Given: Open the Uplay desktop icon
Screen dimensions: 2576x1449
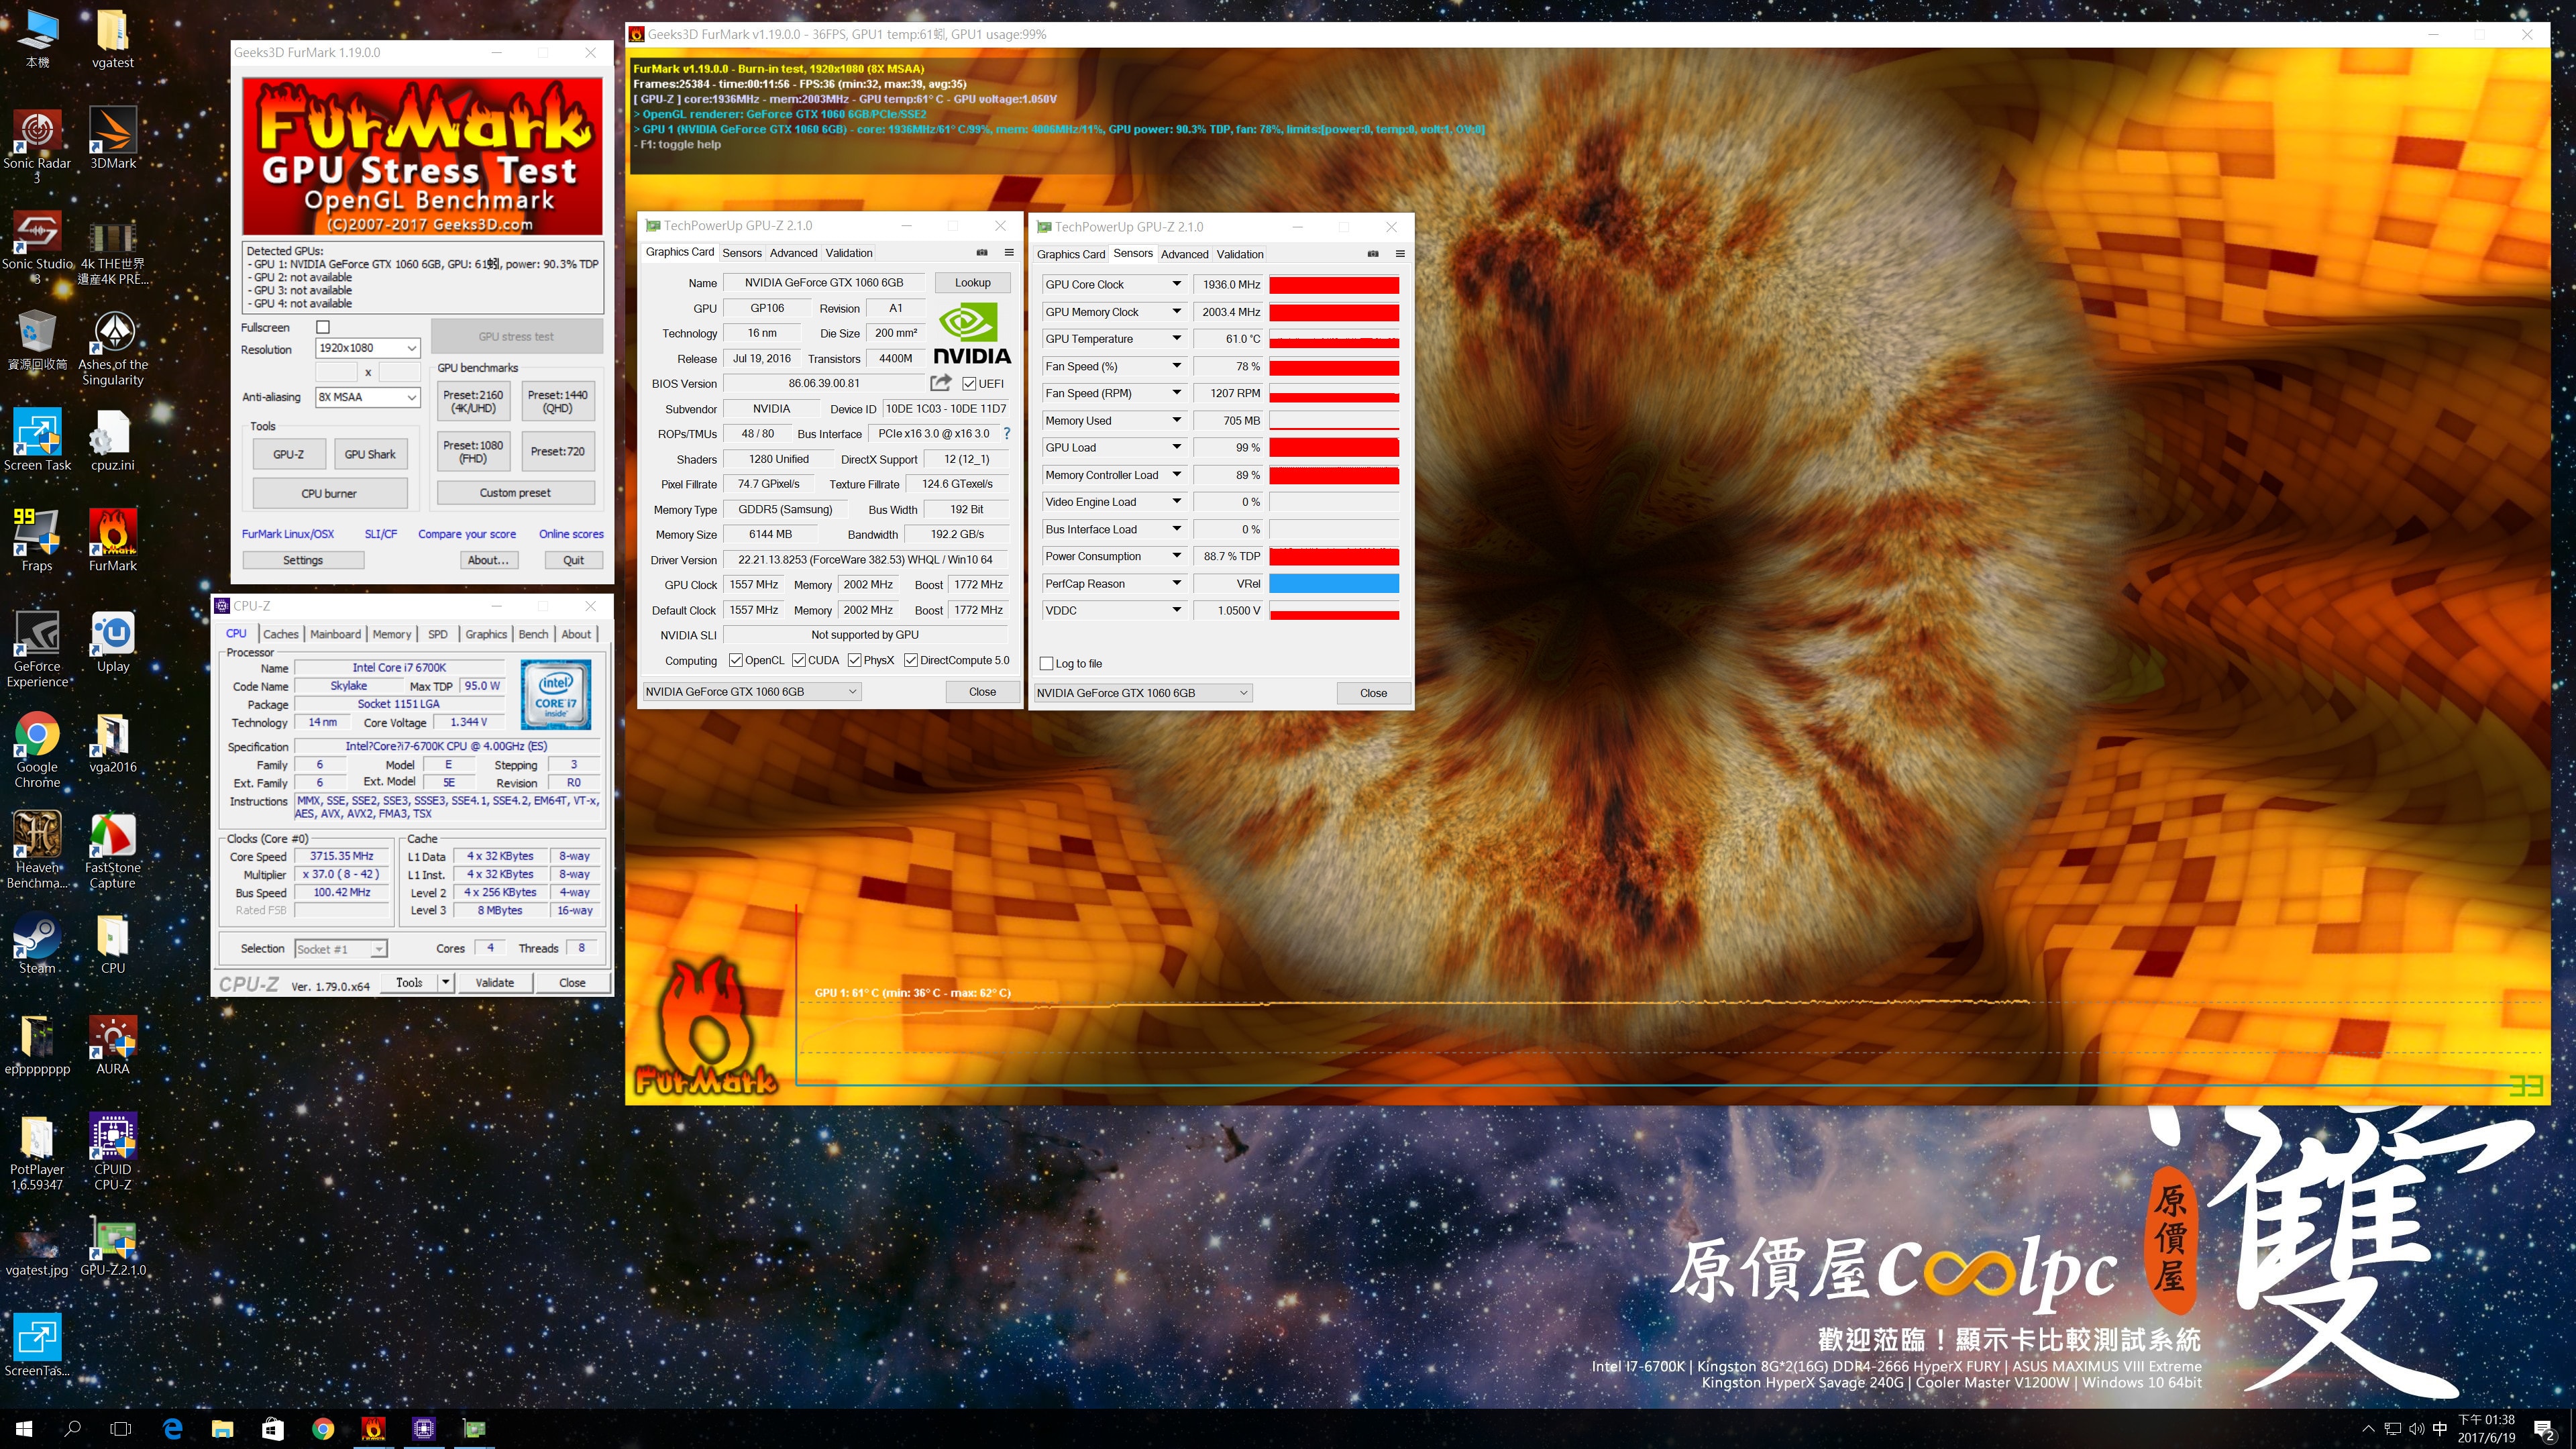Looking at the screenshot, I should point(112,641).
